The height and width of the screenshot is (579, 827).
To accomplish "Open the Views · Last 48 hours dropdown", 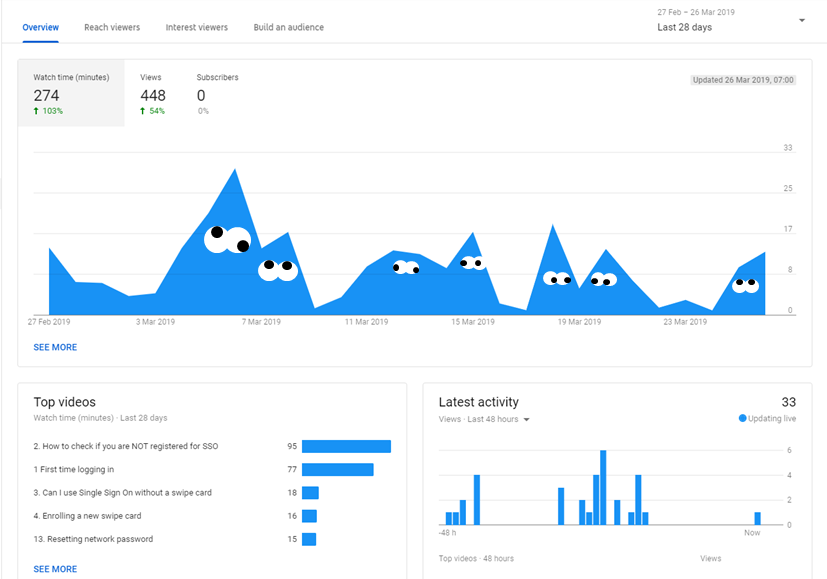I will [484, 419].
